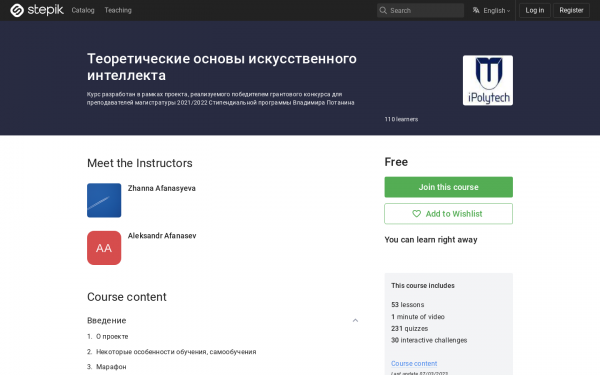Click the Free price label

(396, 162)
